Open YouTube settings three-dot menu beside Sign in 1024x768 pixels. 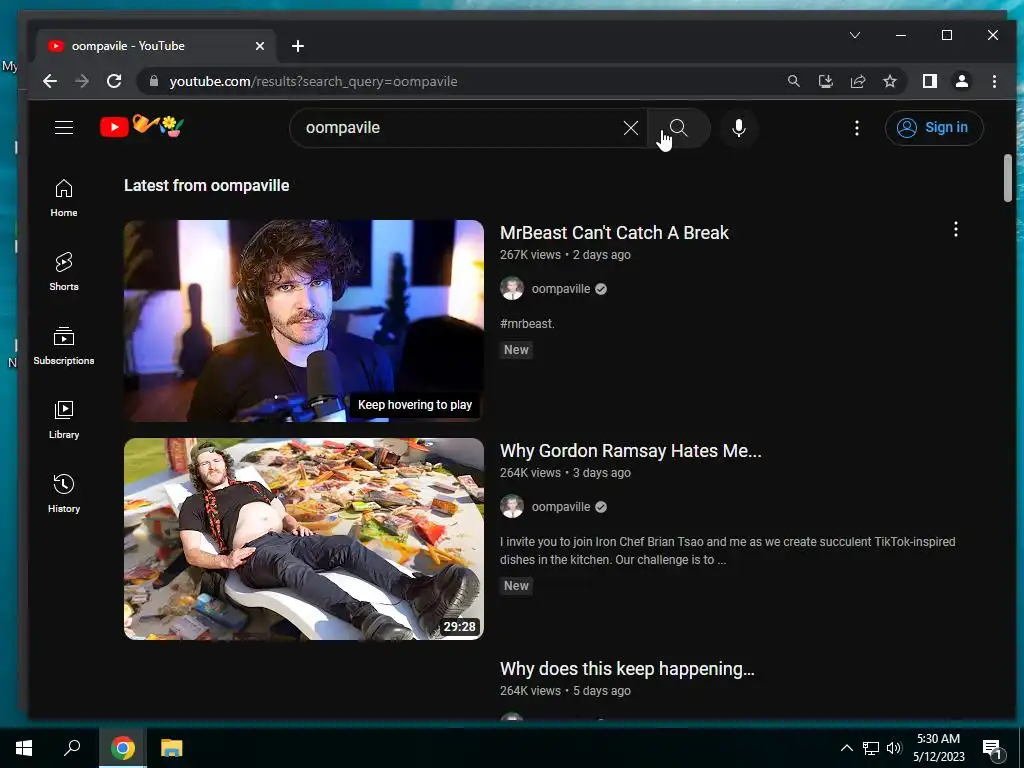pos(857,128)
